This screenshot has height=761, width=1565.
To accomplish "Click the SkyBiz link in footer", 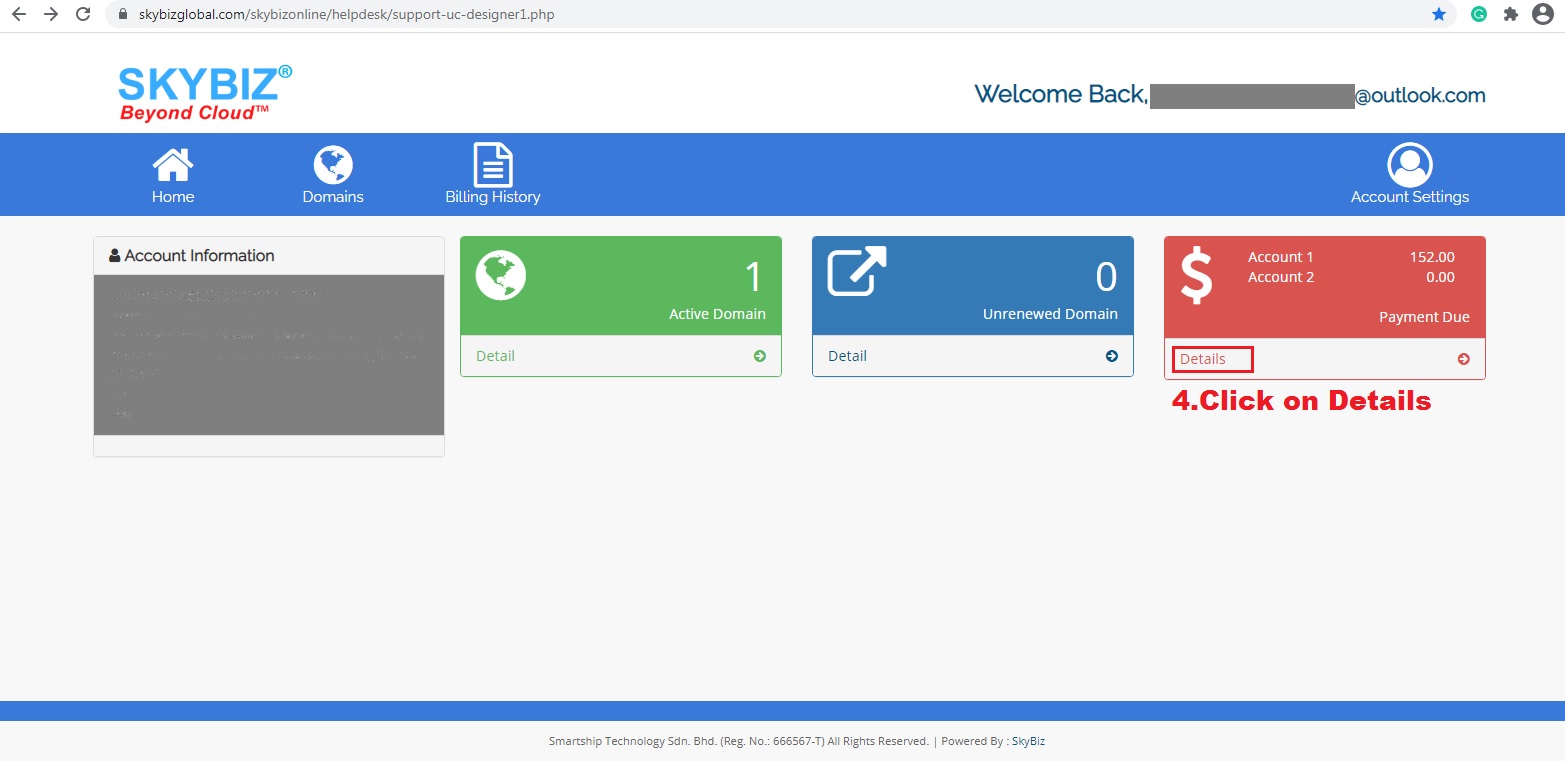I will tap(1028, 741).
